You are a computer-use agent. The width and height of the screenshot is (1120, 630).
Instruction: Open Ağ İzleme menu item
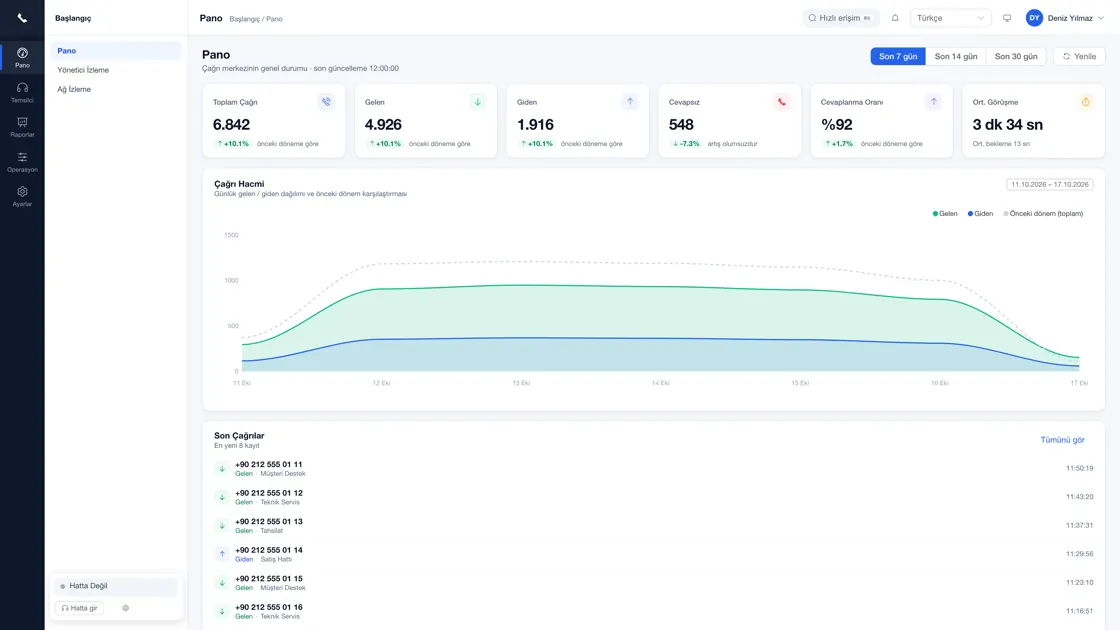tap(116, 89)
